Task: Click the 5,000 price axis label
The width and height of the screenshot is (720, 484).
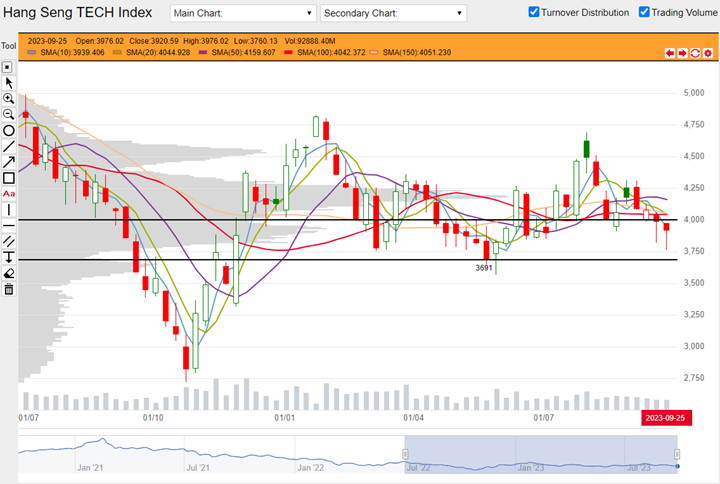Action: pos(694,93)
